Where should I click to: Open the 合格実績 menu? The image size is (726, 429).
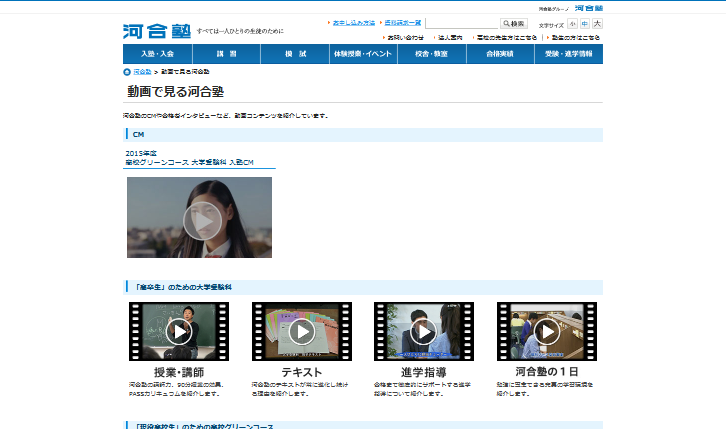pyautogui.click(x=500, y=54)
